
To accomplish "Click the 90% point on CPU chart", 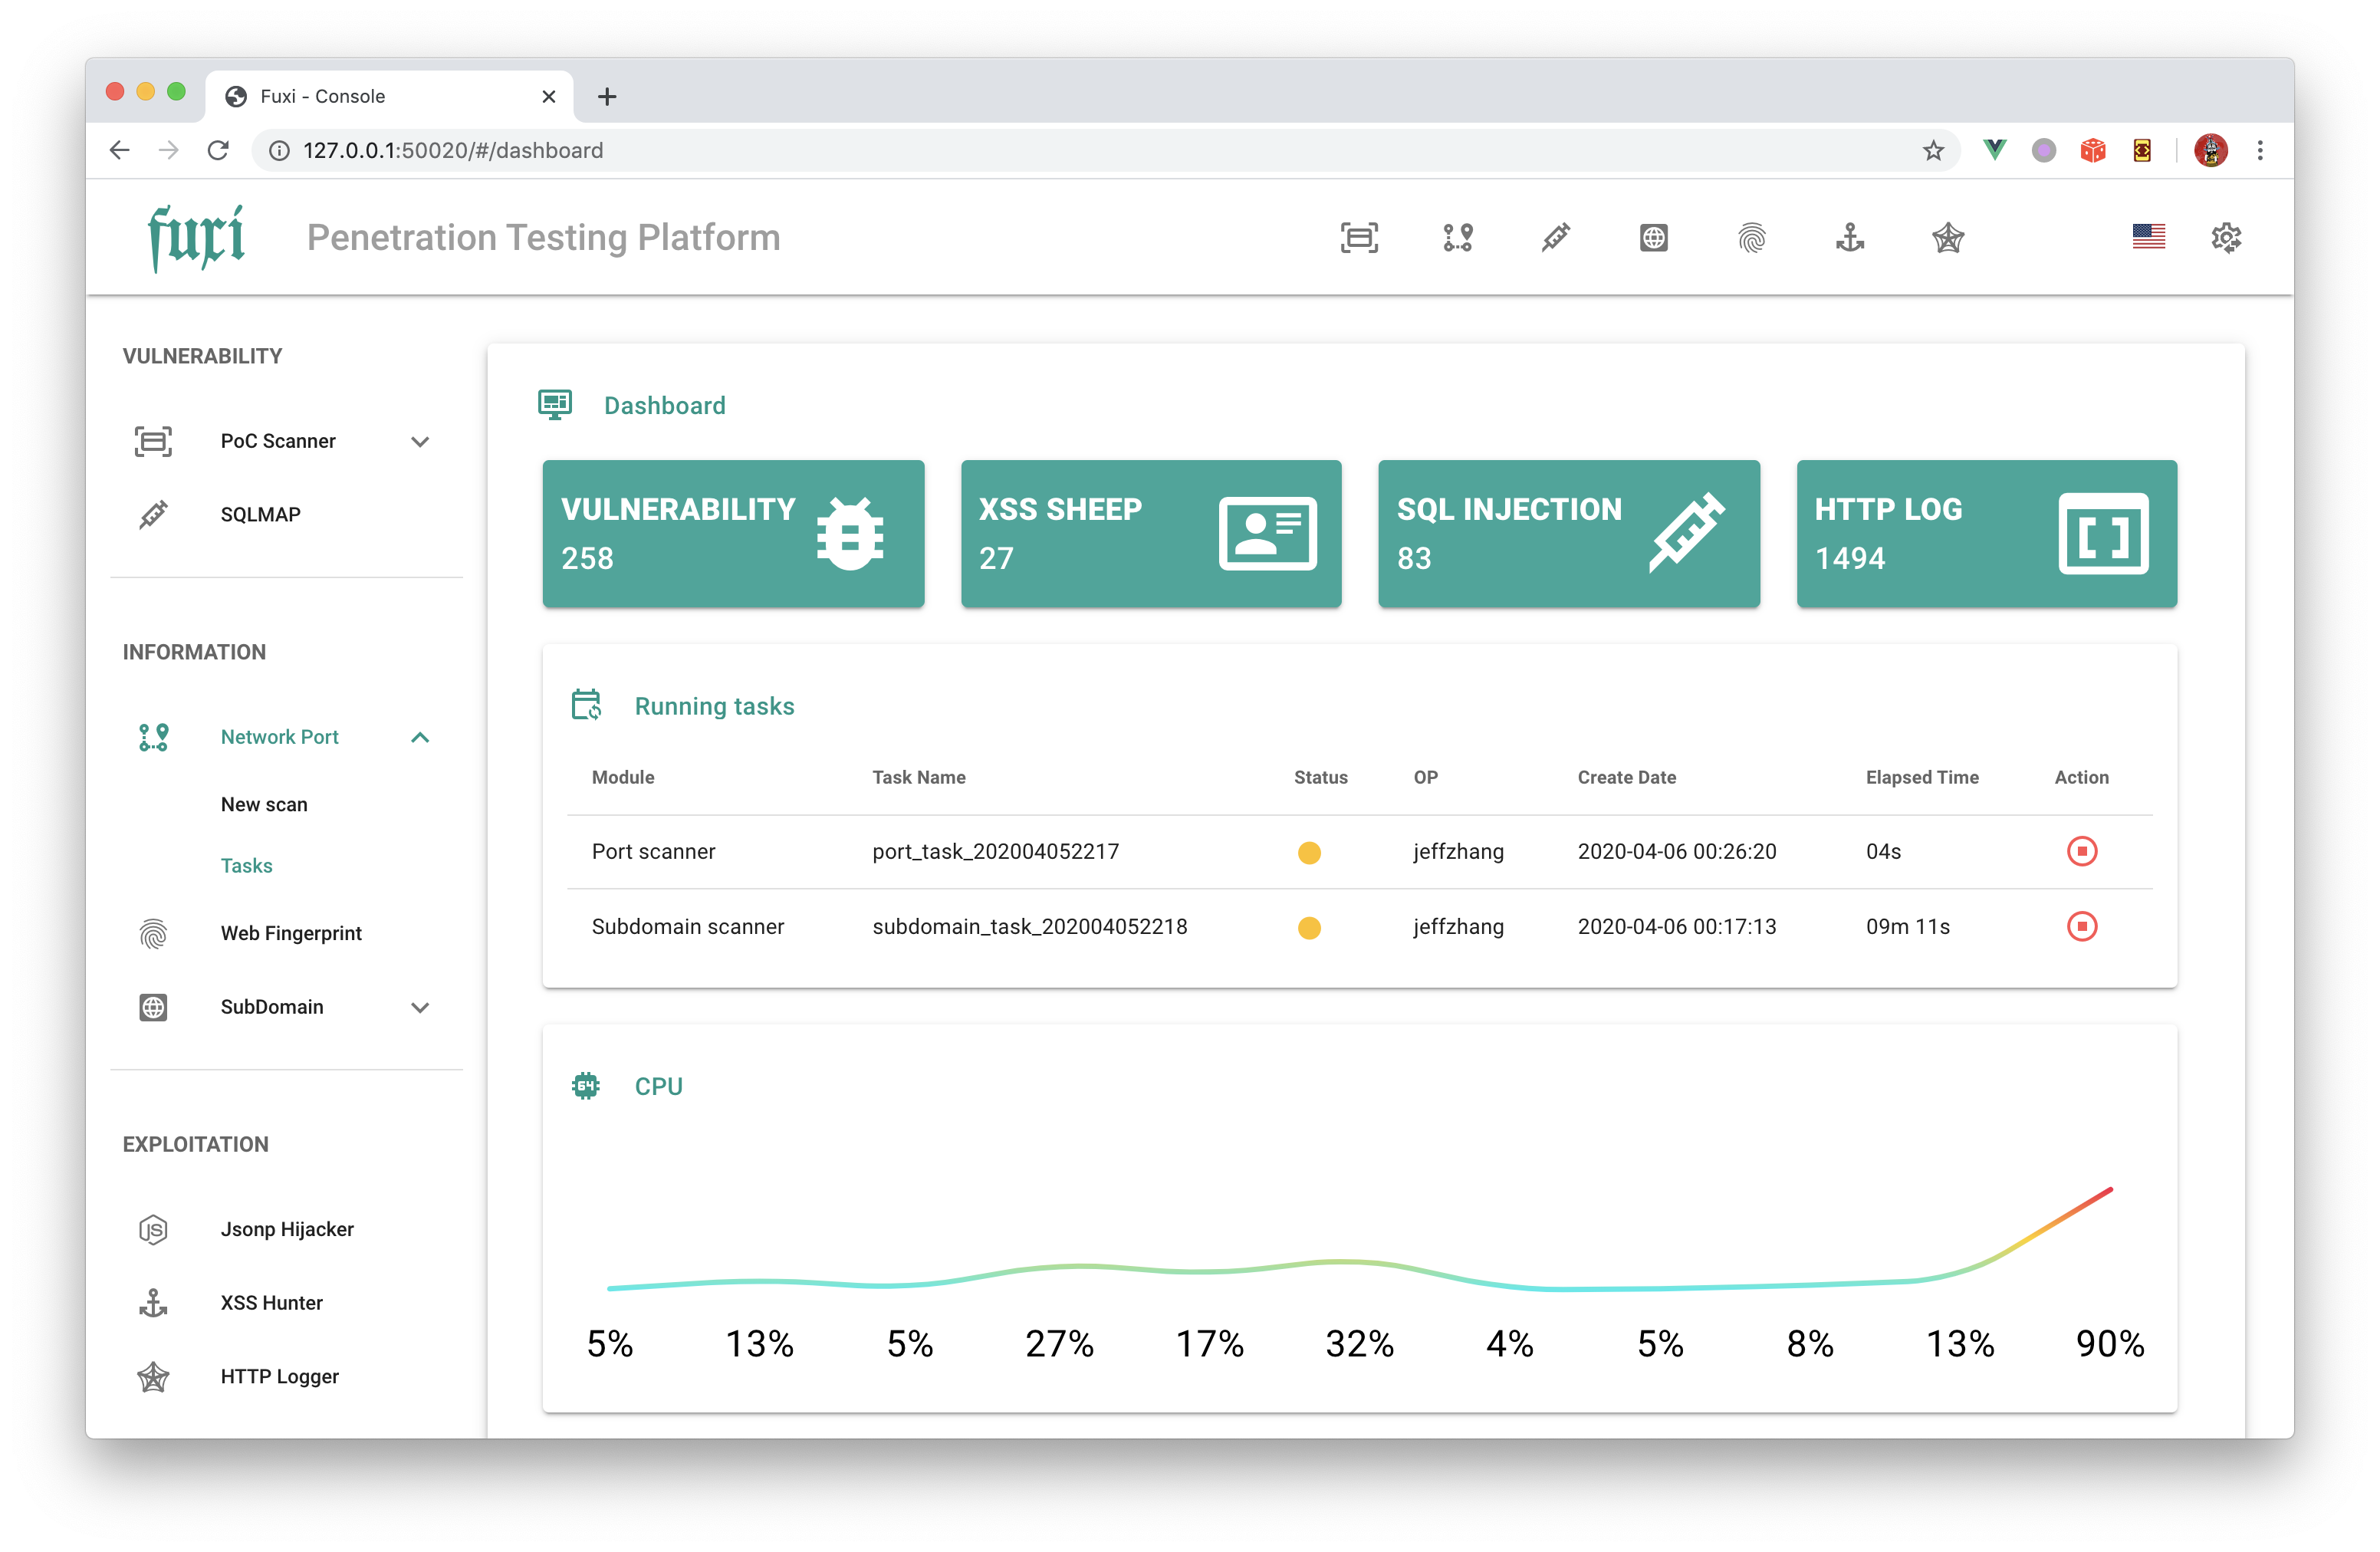I will tap(2111, 1190).
